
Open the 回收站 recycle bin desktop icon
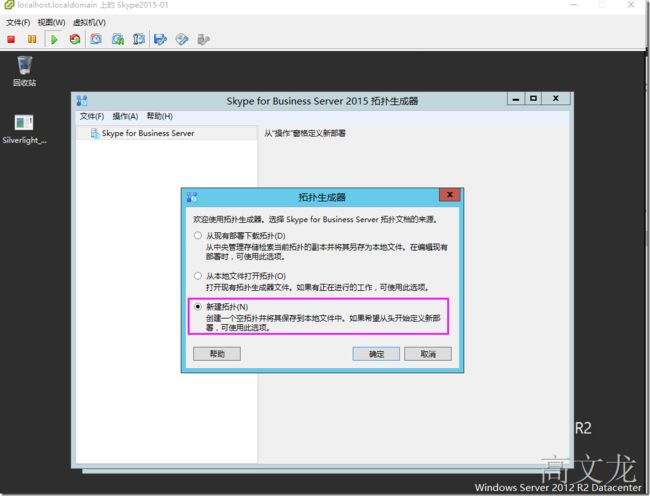tap(24, 71)
